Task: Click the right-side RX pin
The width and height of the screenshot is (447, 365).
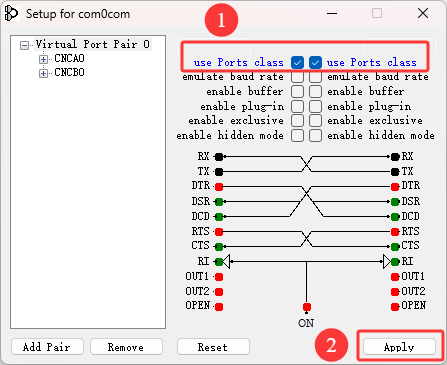Action: point(395,156)
